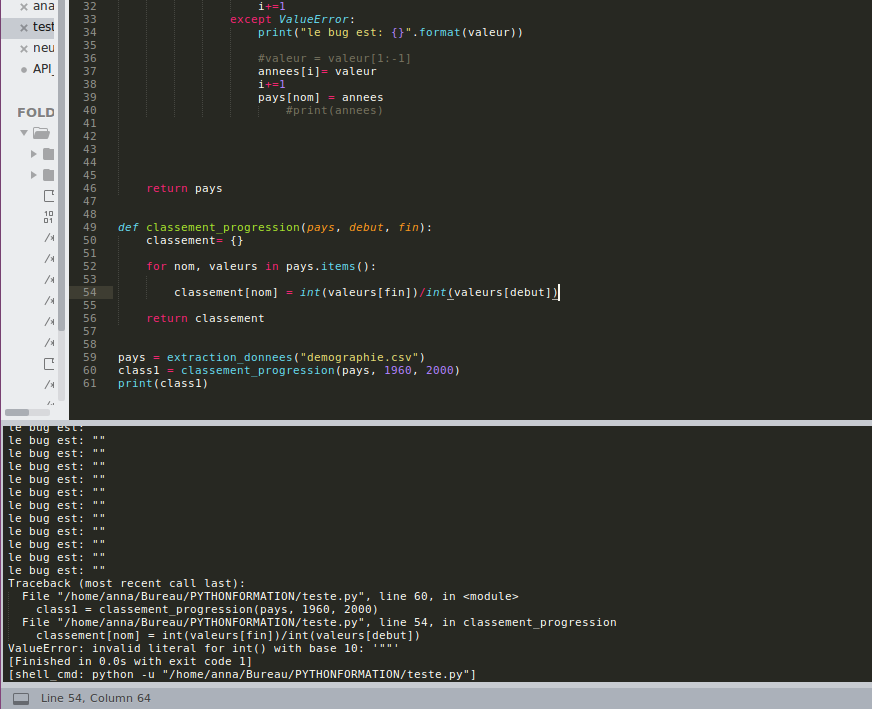Click the "classement= {}" assignment line

click(195, 240)
